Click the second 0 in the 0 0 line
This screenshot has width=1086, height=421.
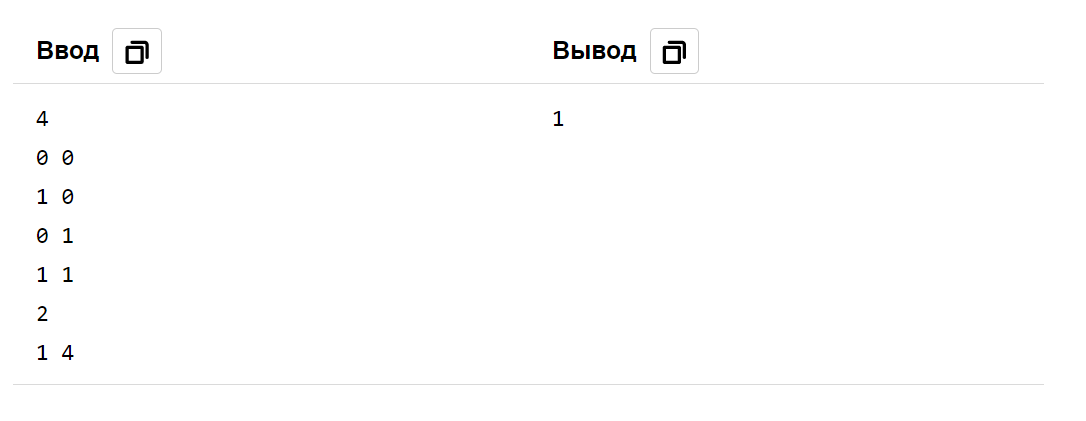coord(67,159)
